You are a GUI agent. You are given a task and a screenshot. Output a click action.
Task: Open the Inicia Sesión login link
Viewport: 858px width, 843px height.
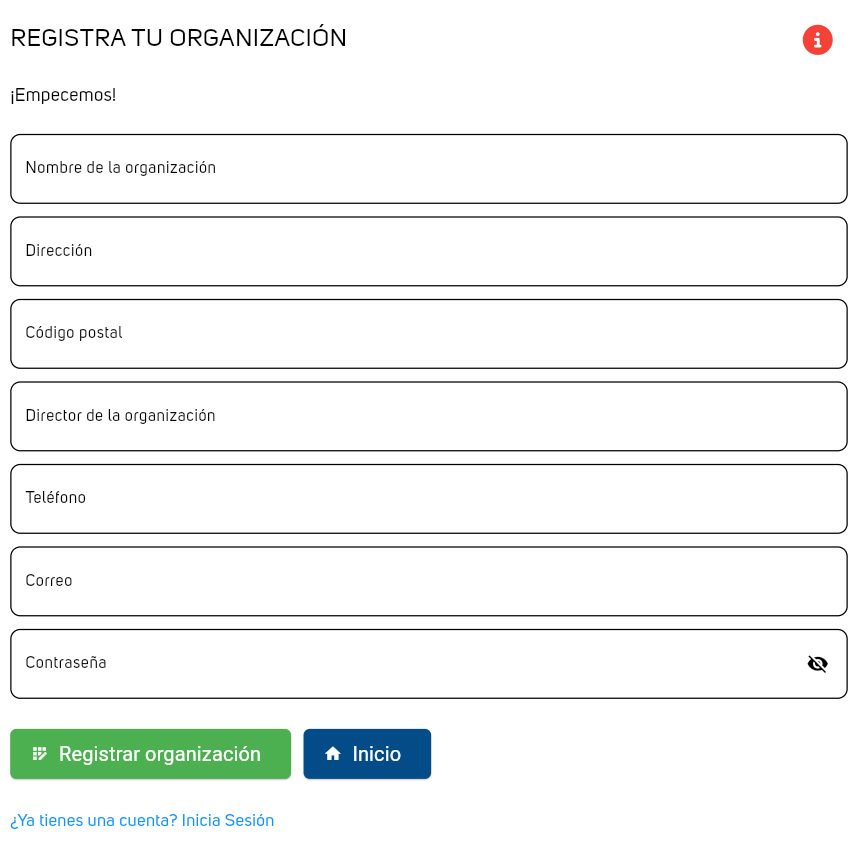(227, 821)
